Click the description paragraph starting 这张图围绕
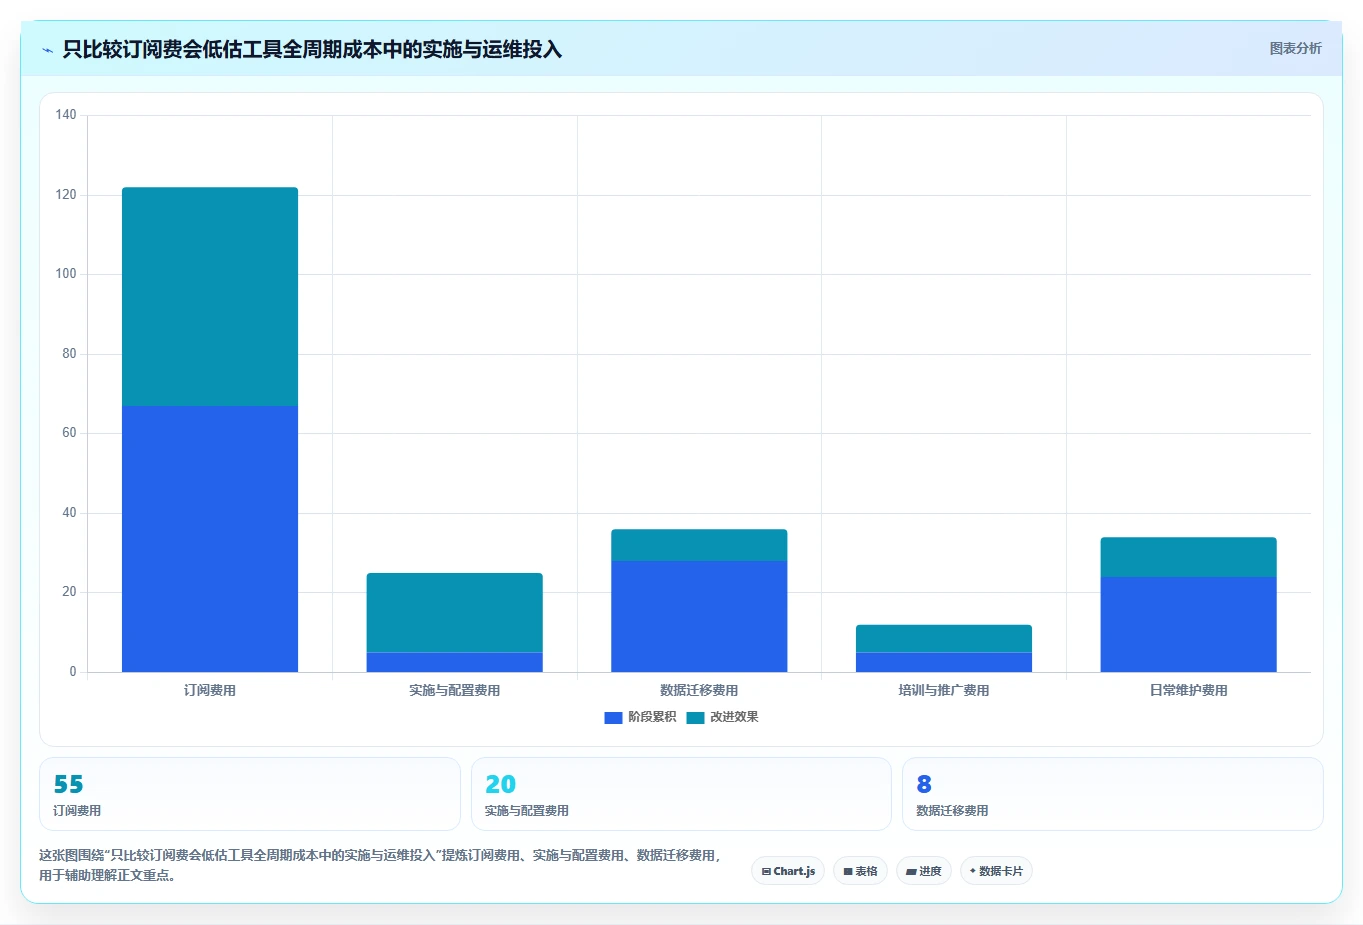Image resolution: width=1363 pixels, height=925 pixels. pyautogui.click(x=380, y=865)
